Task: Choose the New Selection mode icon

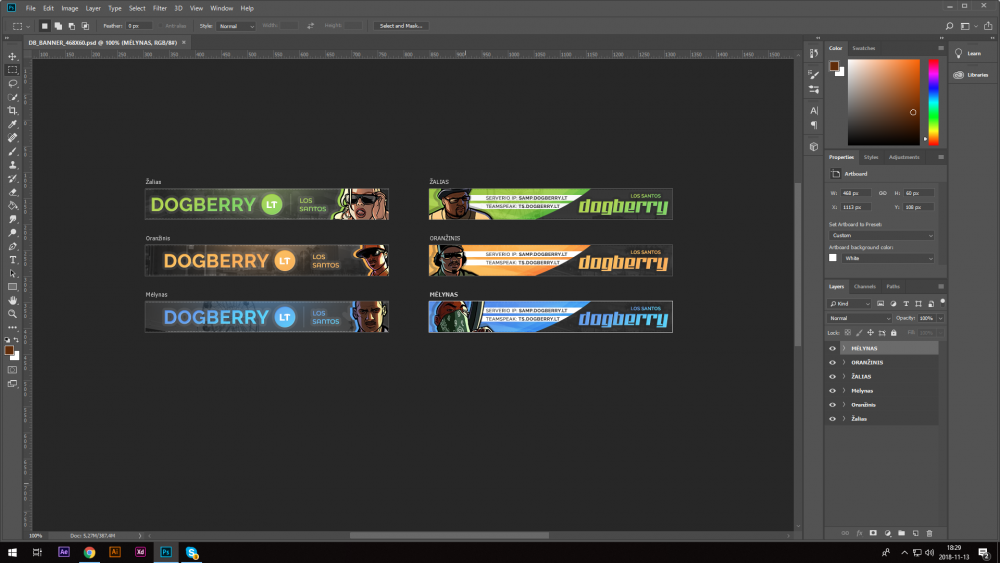Action: (44, 26)
